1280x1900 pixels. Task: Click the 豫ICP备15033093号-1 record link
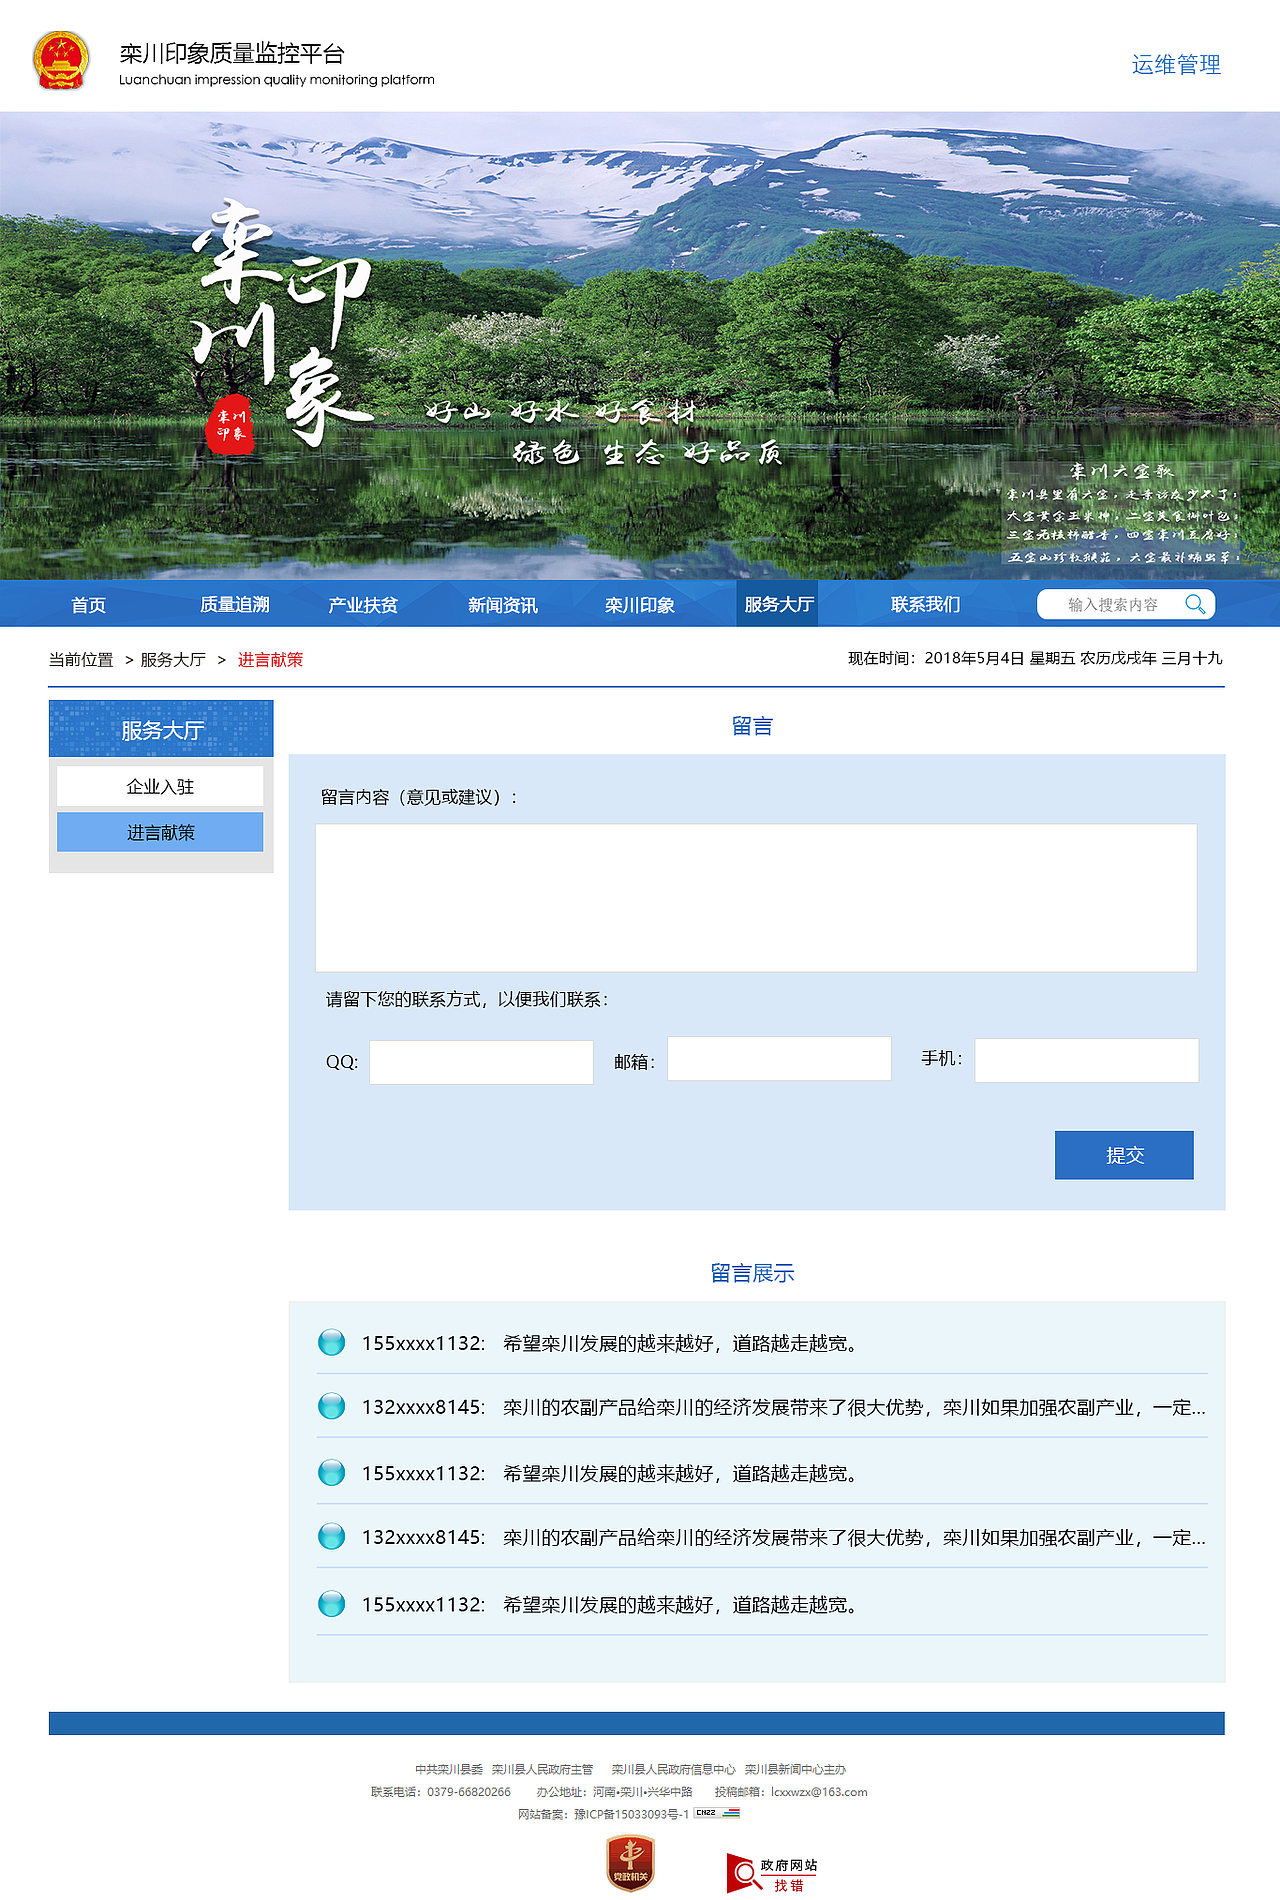click(x=631, y=1814)
